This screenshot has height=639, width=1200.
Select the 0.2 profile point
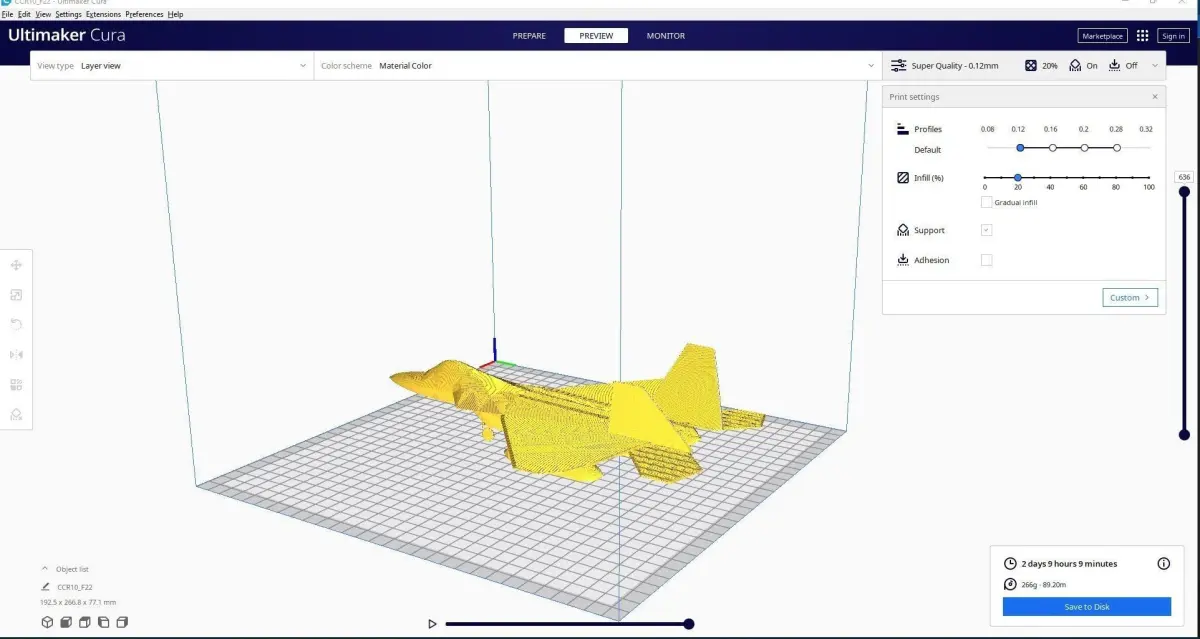click(1084, 147)
